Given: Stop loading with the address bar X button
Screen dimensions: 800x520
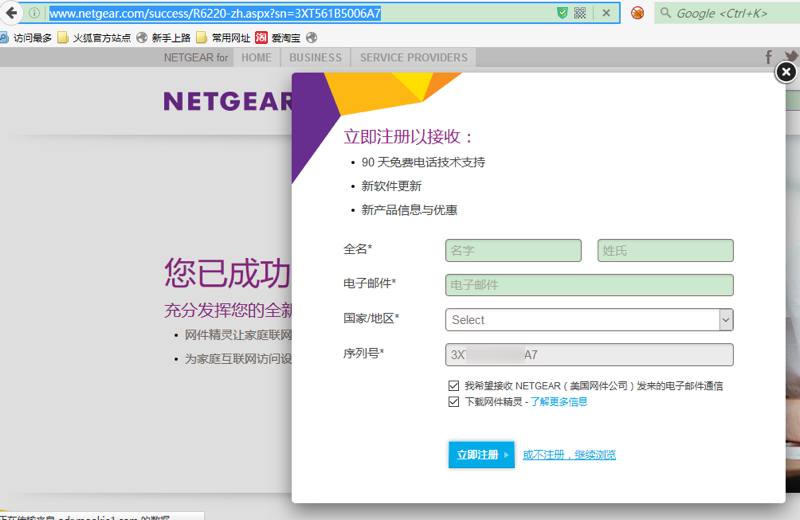Looking at the screenshot, I should coord(606,13).
